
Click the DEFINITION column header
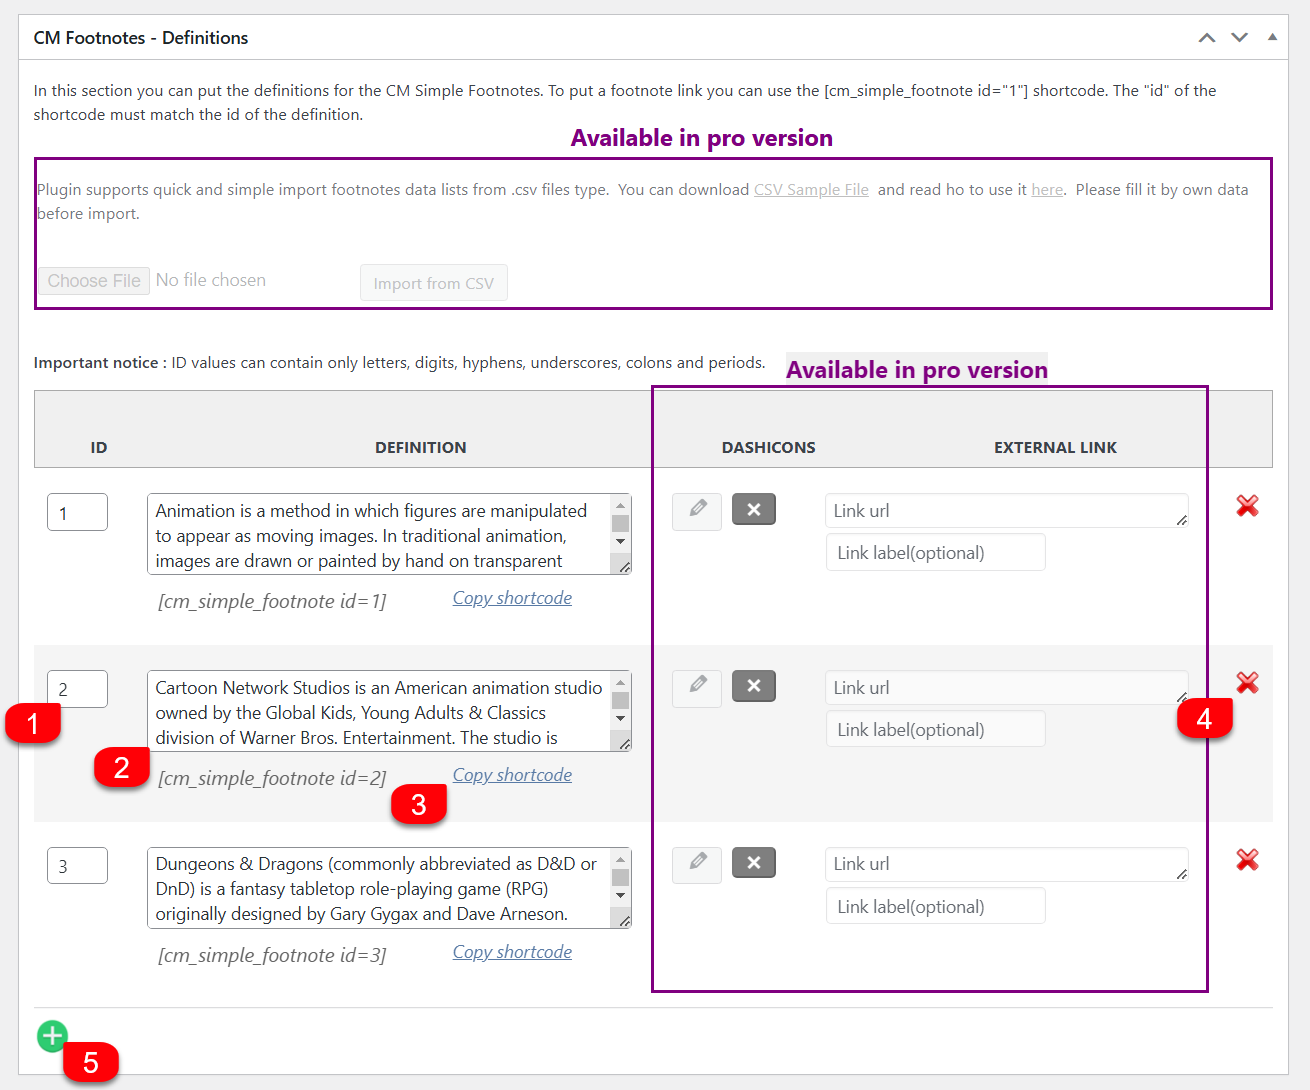pyautogui.click(x=421, y=448)
